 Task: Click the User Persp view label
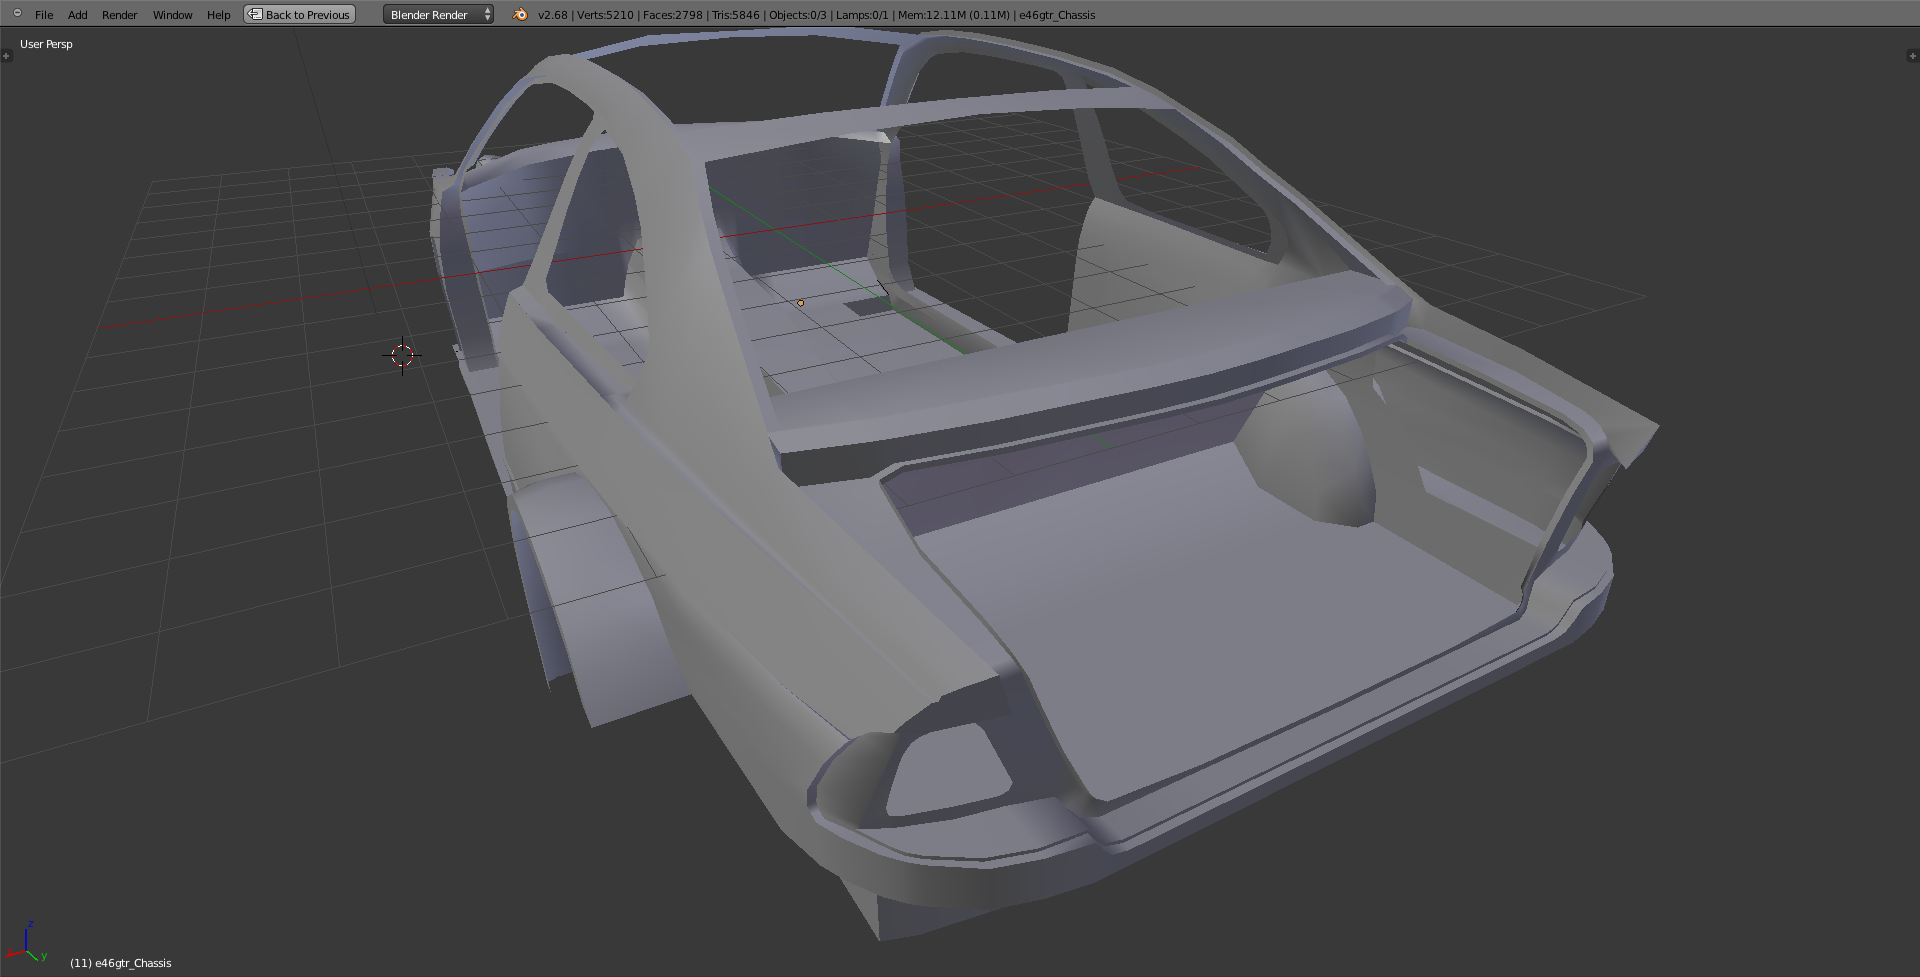46,44
